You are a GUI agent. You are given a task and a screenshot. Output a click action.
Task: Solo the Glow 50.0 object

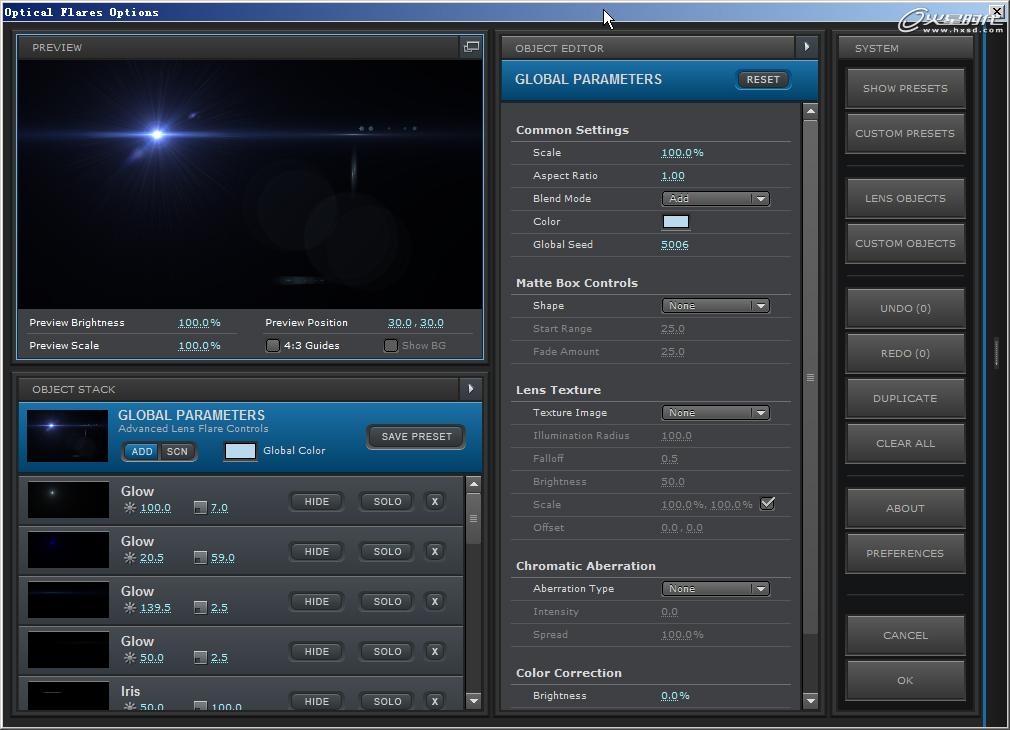387,651
